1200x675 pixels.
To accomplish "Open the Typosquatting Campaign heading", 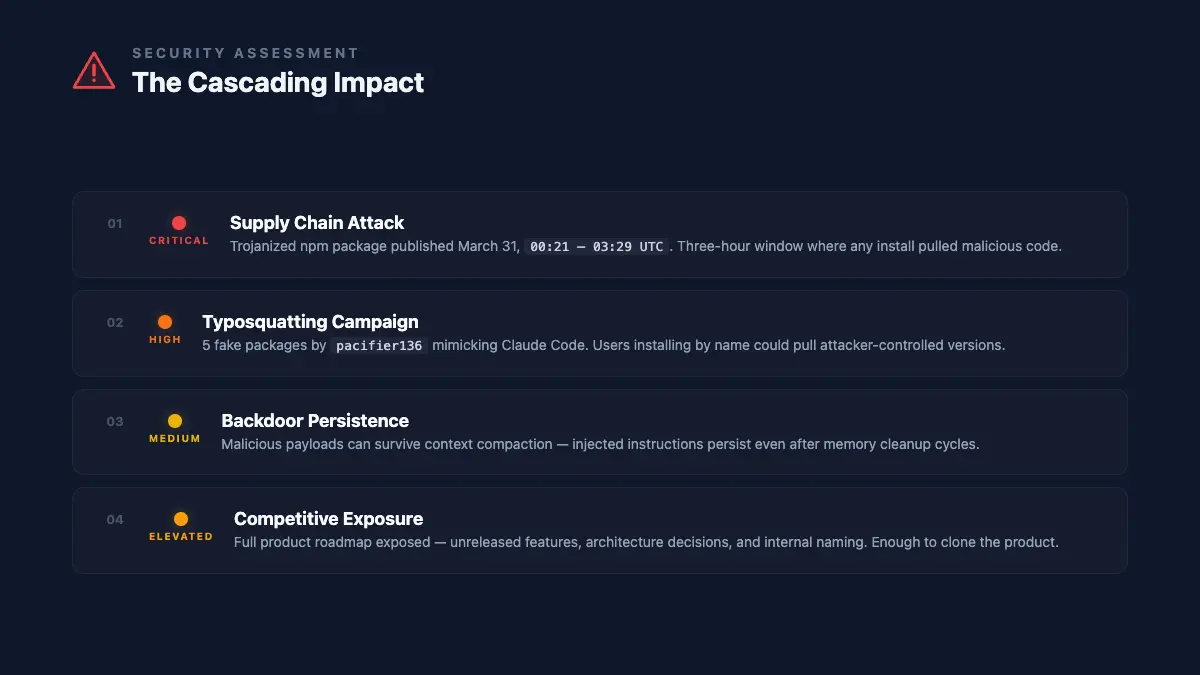I will [x=310, y=322].
